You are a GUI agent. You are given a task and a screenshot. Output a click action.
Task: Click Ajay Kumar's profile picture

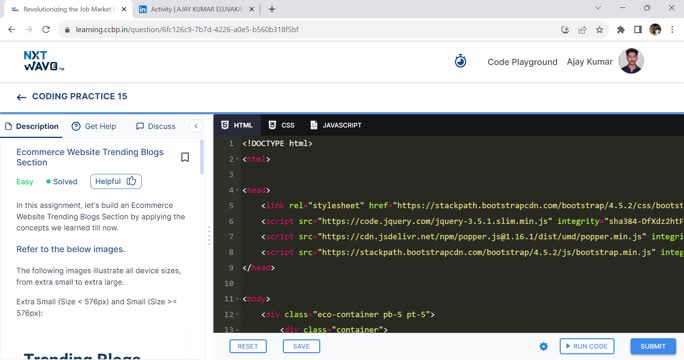(x=631, y=61)
